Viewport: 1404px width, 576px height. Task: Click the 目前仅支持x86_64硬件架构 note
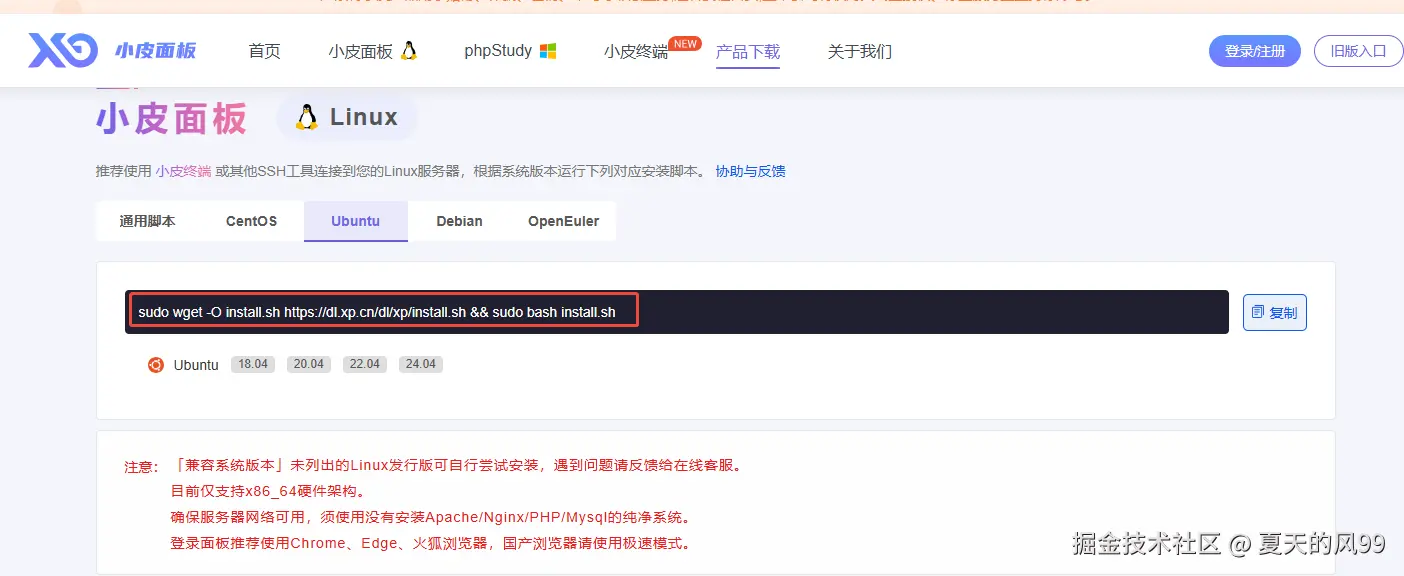point(269,491)
